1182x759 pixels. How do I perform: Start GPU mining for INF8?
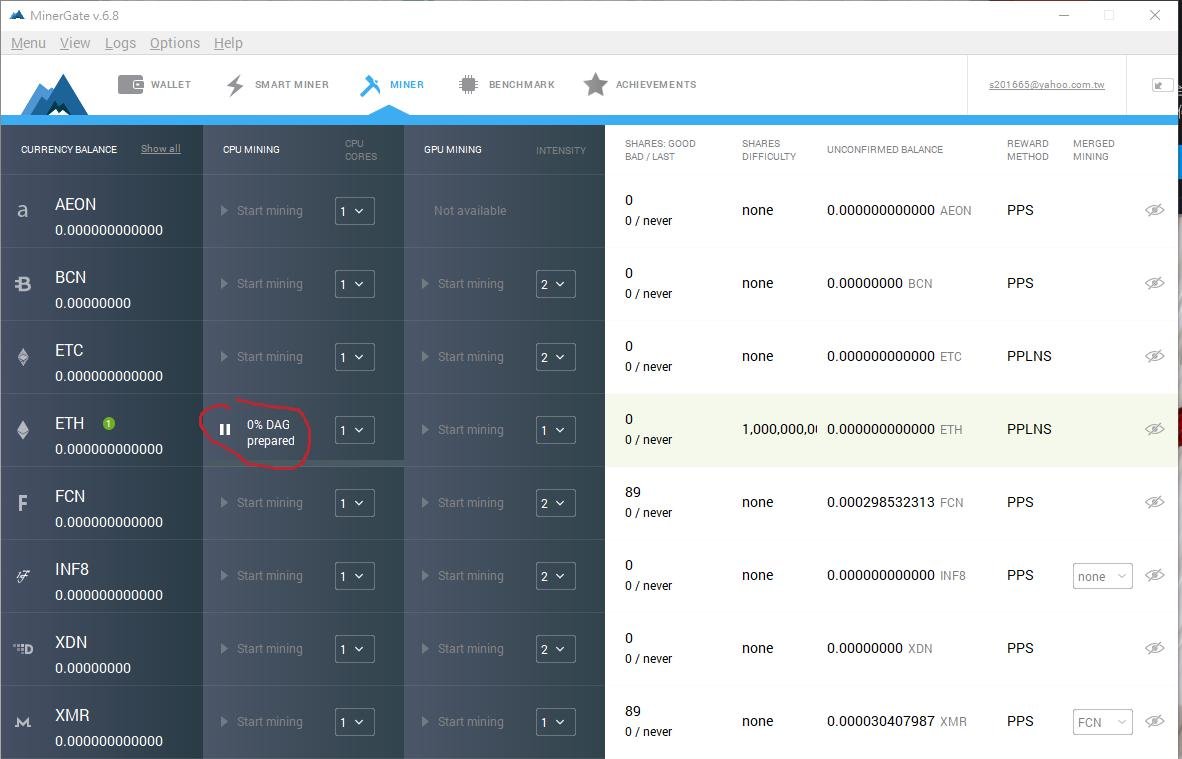tap(462, 577)
